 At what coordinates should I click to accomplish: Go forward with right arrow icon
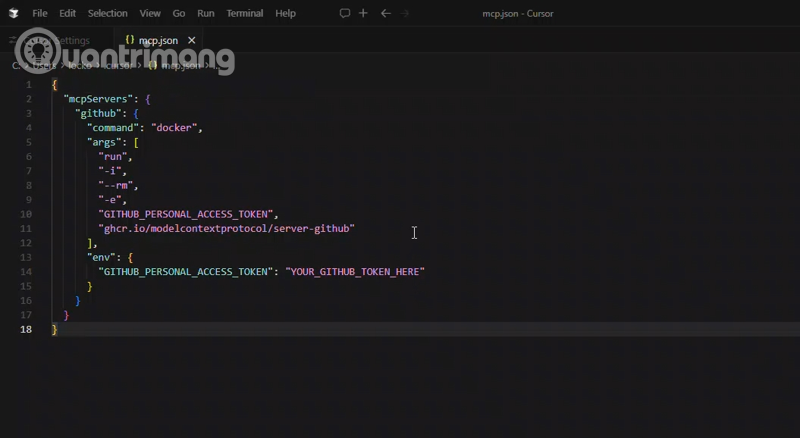(x=405, y=13)
